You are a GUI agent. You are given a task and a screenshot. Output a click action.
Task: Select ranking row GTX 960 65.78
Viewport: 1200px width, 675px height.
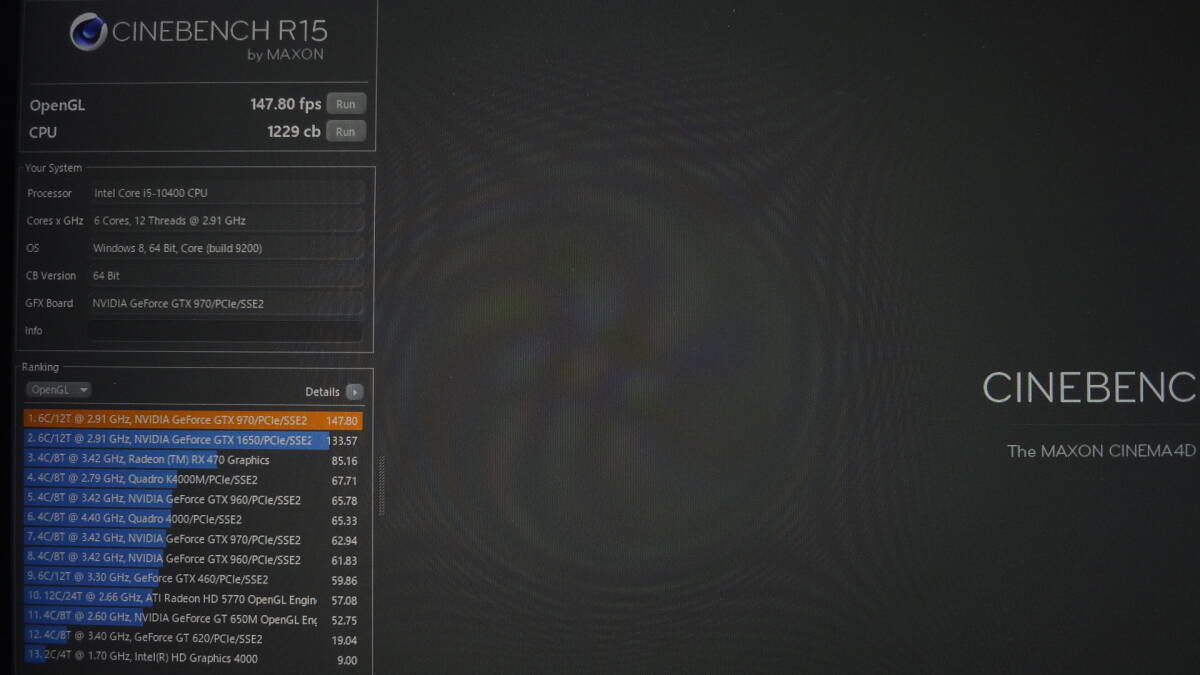[x=194, y=500]
